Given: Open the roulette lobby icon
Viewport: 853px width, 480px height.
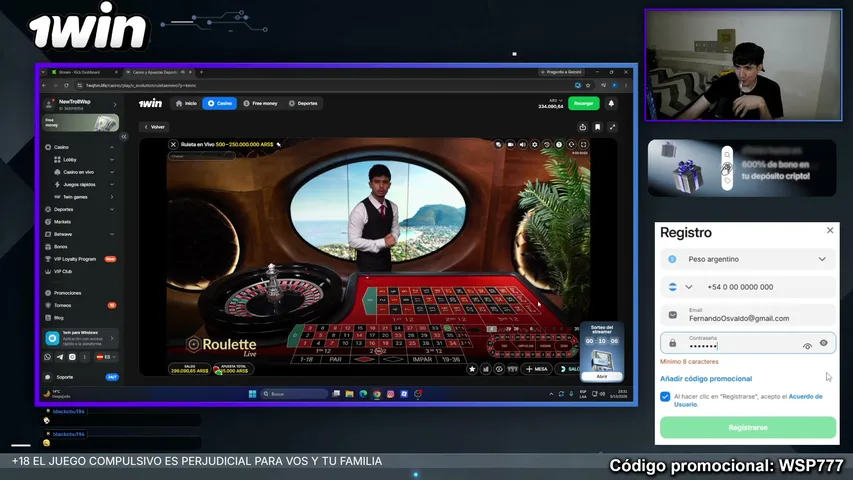Looking at the screenshot, I should 571,144.
